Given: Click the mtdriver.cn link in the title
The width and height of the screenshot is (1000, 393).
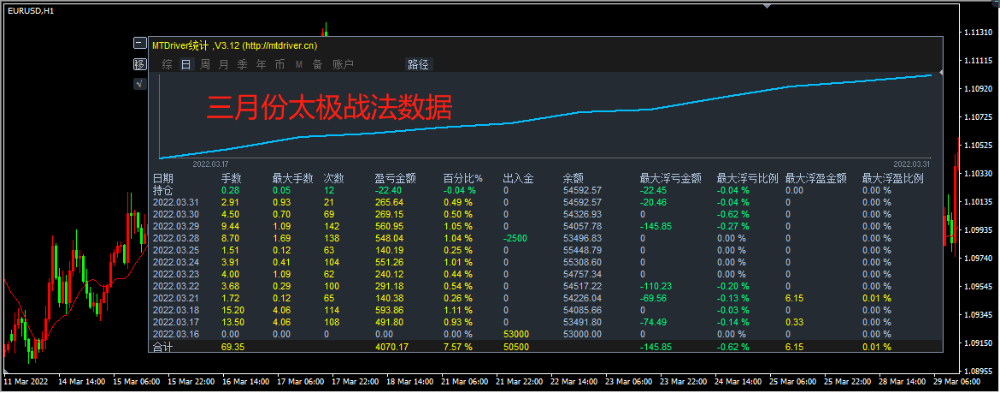Looking at the screenshot, I should (280, 45).
